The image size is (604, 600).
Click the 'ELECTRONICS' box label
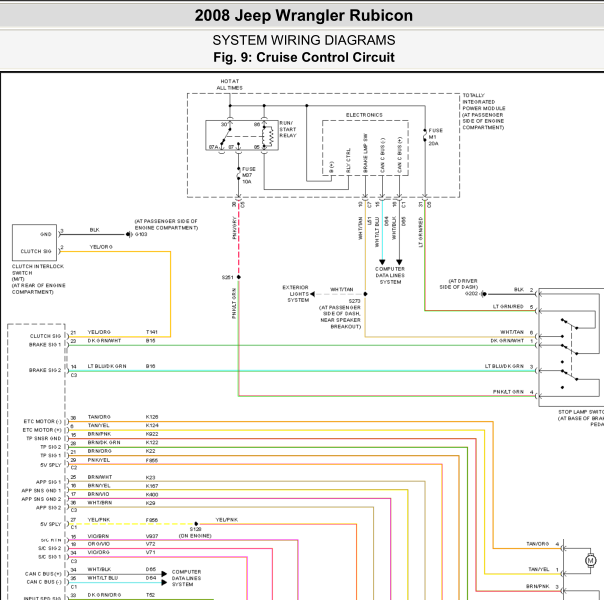[x=364, y=115]
